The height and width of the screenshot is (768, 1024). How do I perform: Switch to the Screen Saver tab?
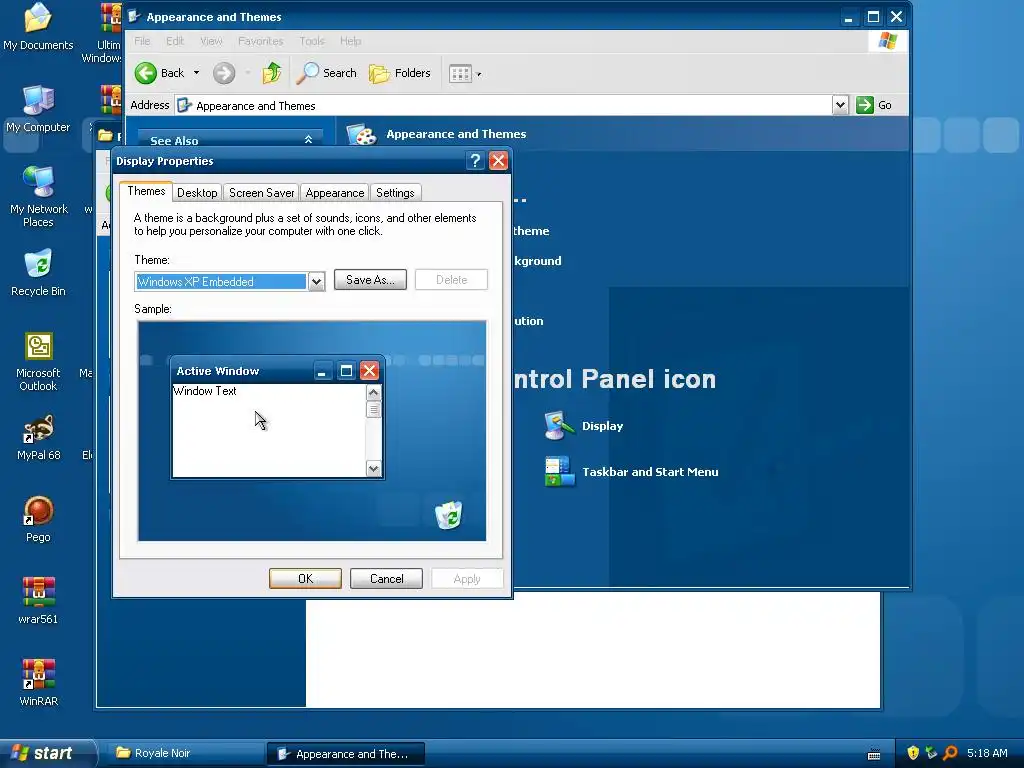coord(261,193)
